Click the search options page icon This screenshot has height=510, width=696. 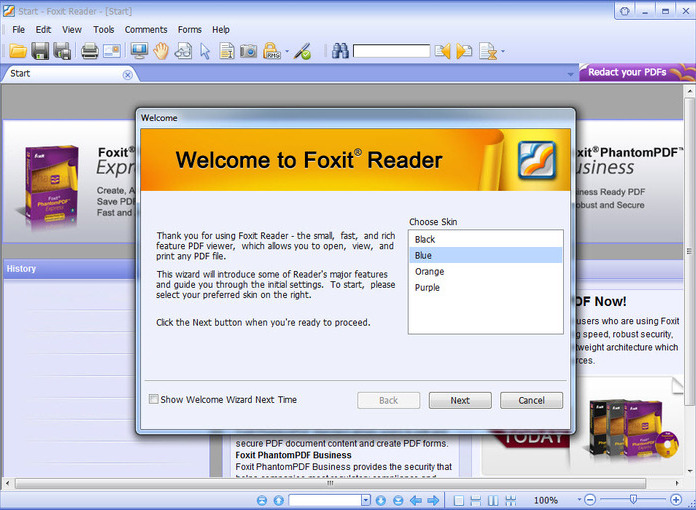click(x=488, y=51)
